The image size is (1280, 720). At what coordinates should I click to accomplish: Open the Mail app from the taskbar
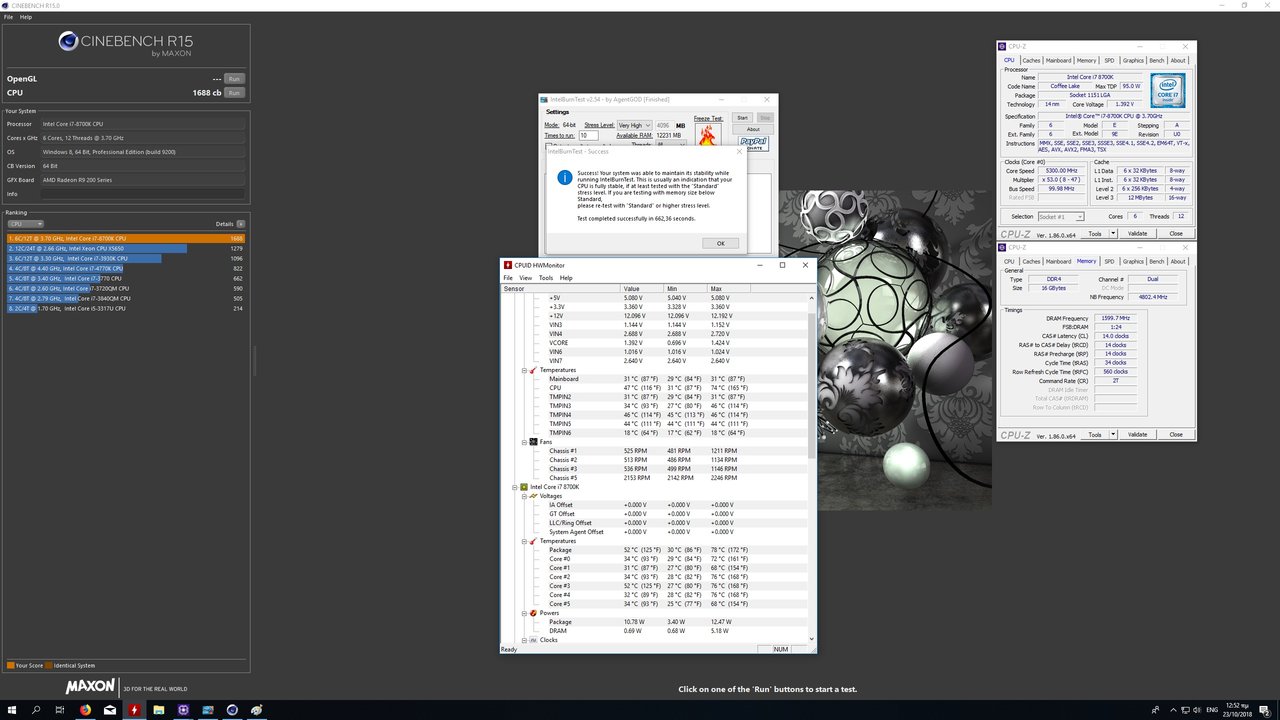(110, 710)
